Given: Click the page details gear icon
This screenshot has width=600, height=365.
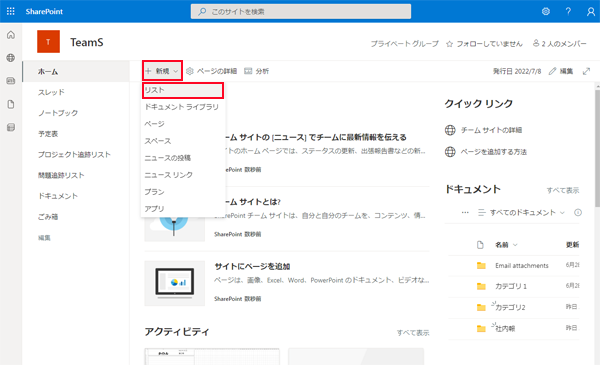Looking at the screenshot, I should coord(189,71).
